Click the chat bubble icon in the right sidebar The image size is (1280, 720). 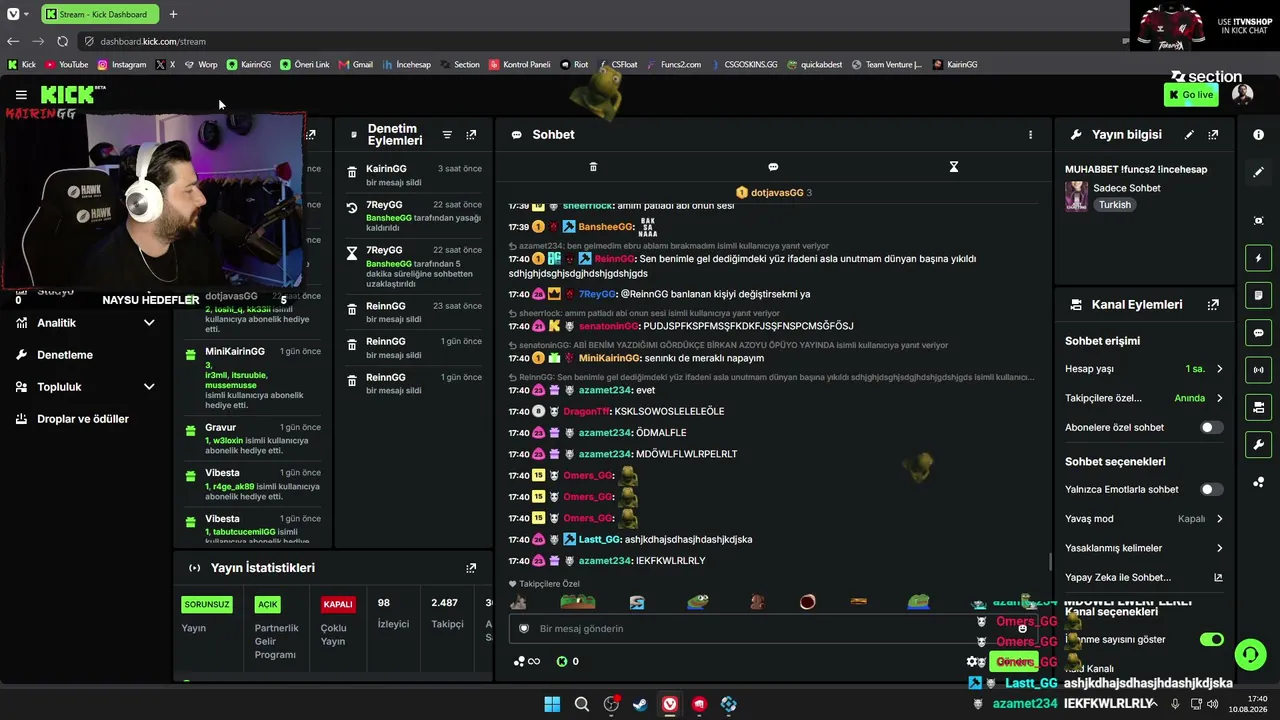point(1258,333)
